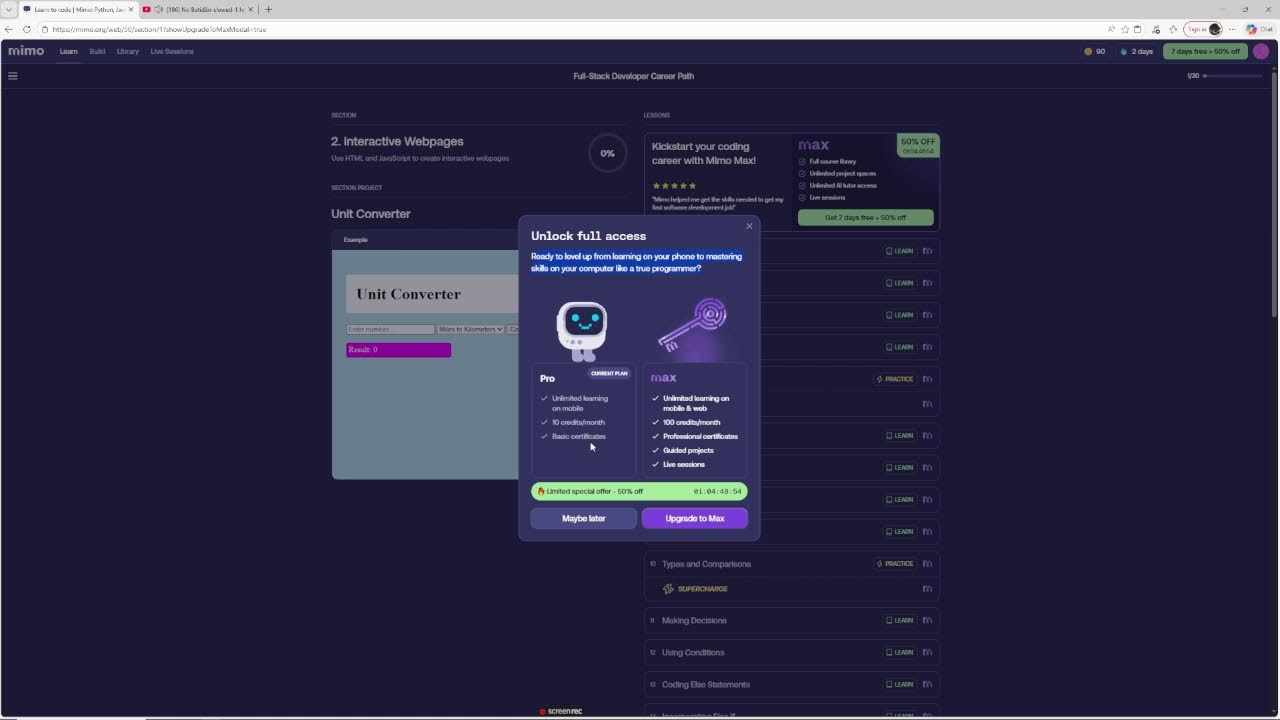Click the coin icon showing 90
1280x720 pixels.
[1088, 51]
